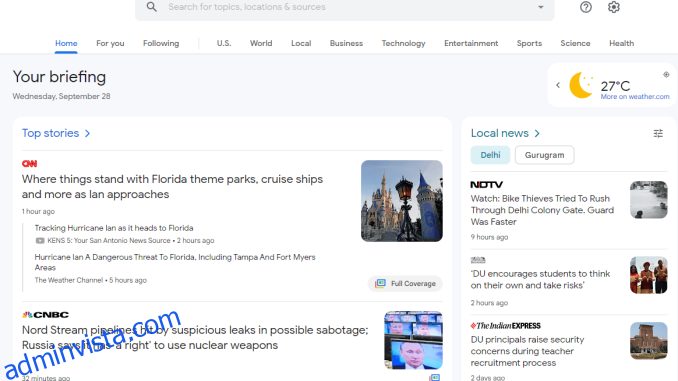Screen dimensions: 678x381
Task: Click the search magnifier icon
Action: point(151,7)
